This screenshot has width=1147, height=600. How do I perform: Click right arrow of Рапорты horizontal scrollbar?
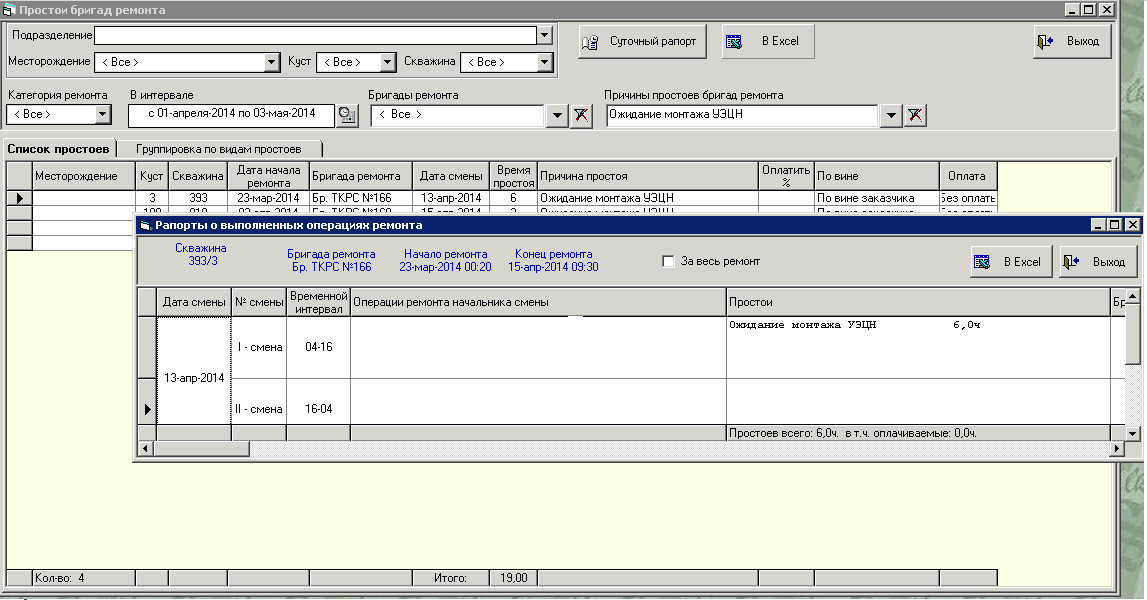point(1116,449)
